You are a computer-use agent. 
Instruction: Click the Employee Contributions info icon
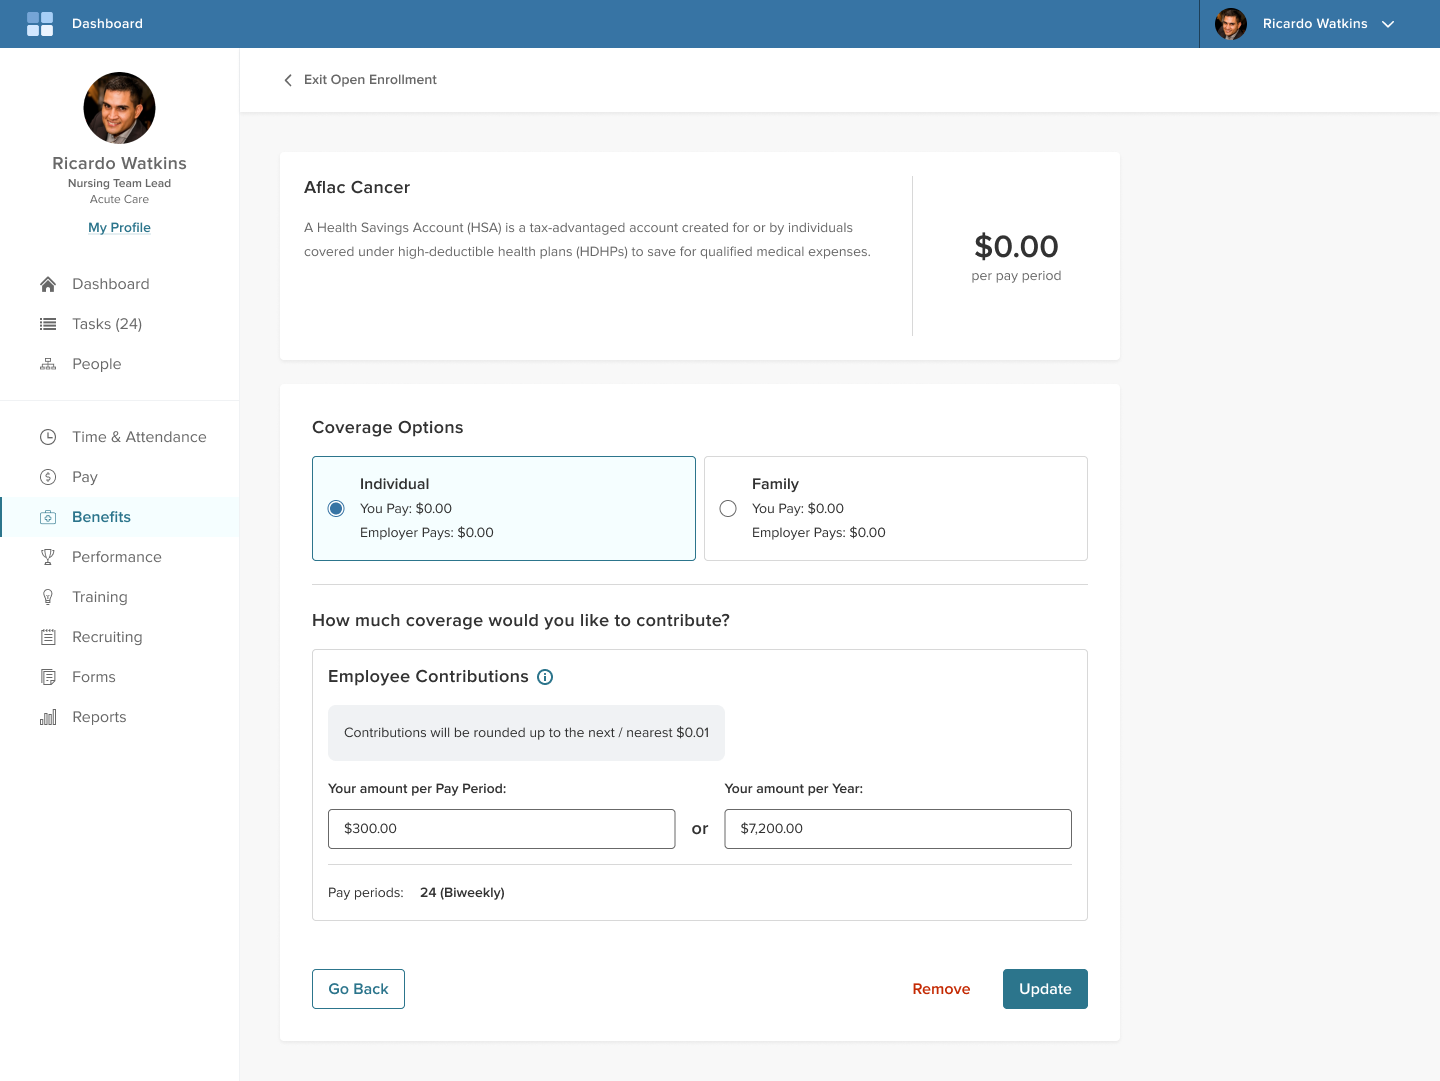pyautogui.click(x=545, y=677)
